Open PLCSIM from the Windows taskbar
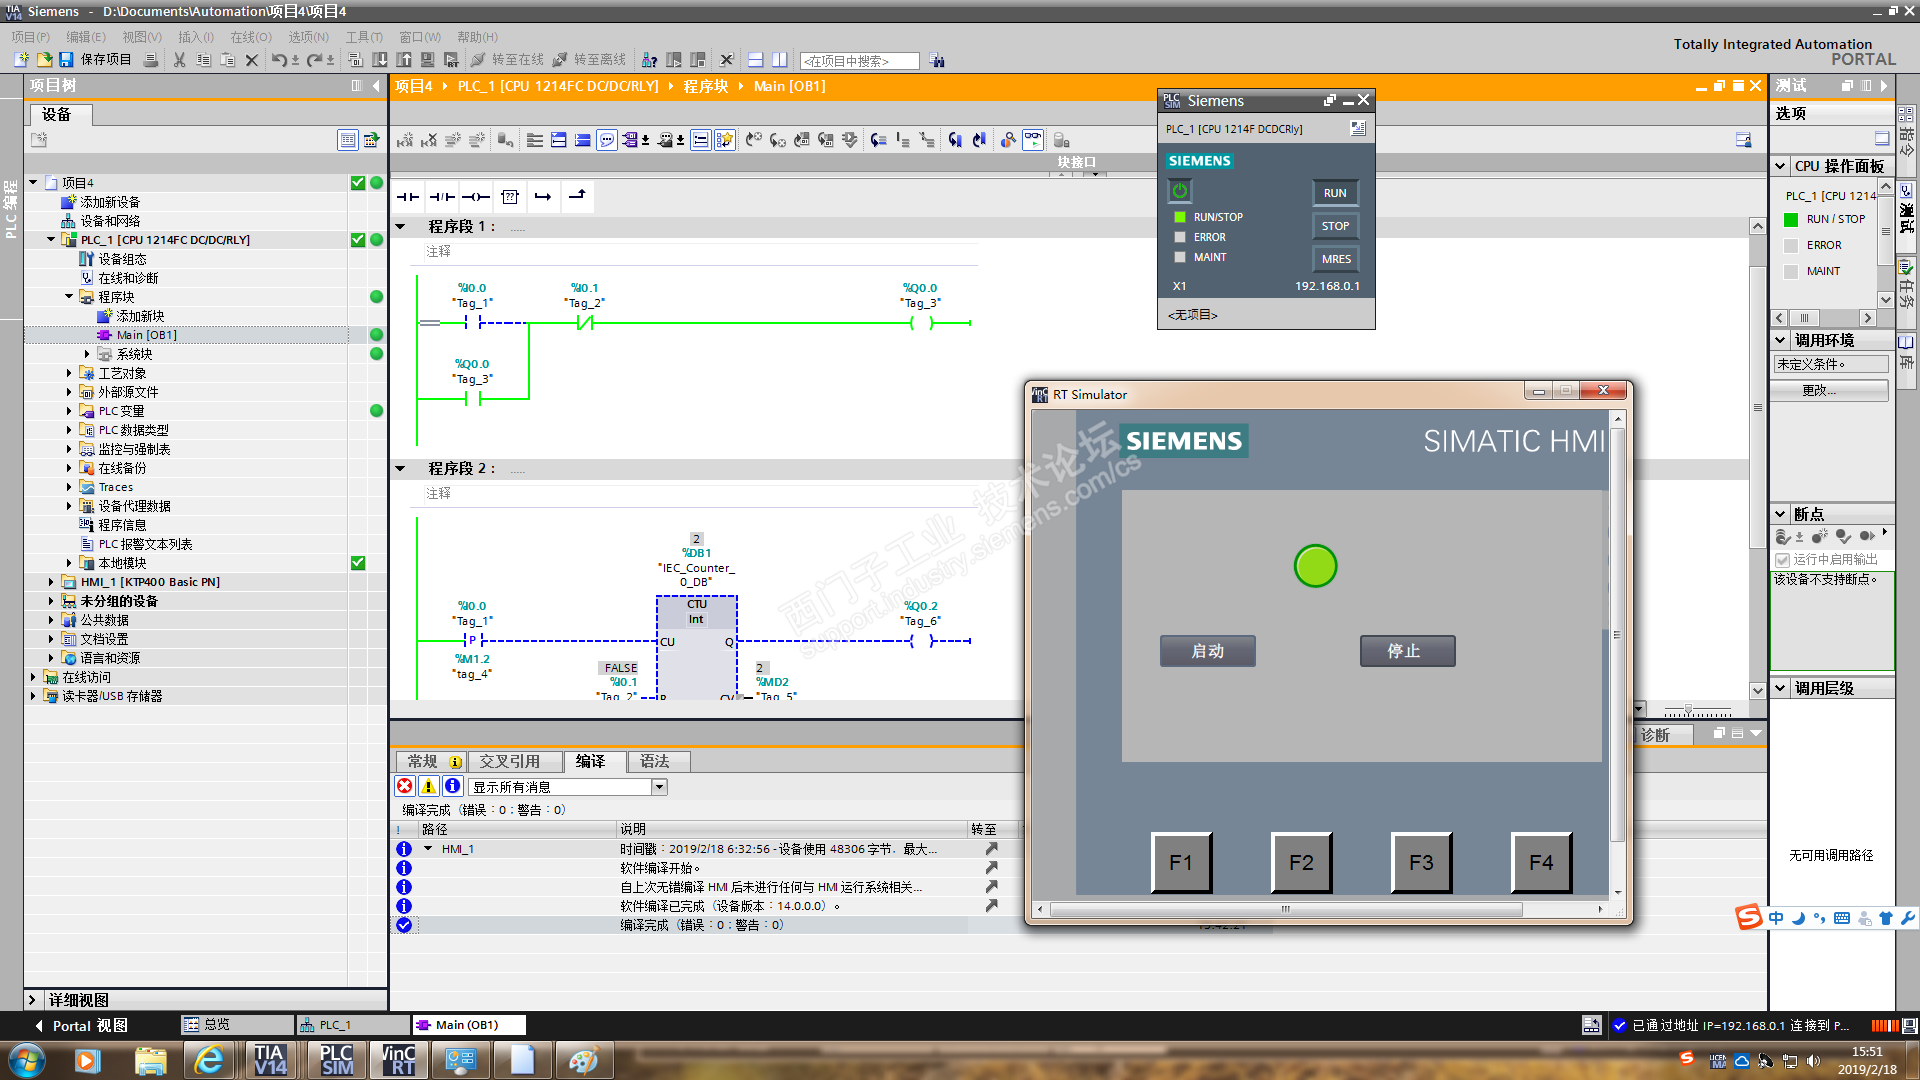The image size is (1920, 1080). point(336,1060)
